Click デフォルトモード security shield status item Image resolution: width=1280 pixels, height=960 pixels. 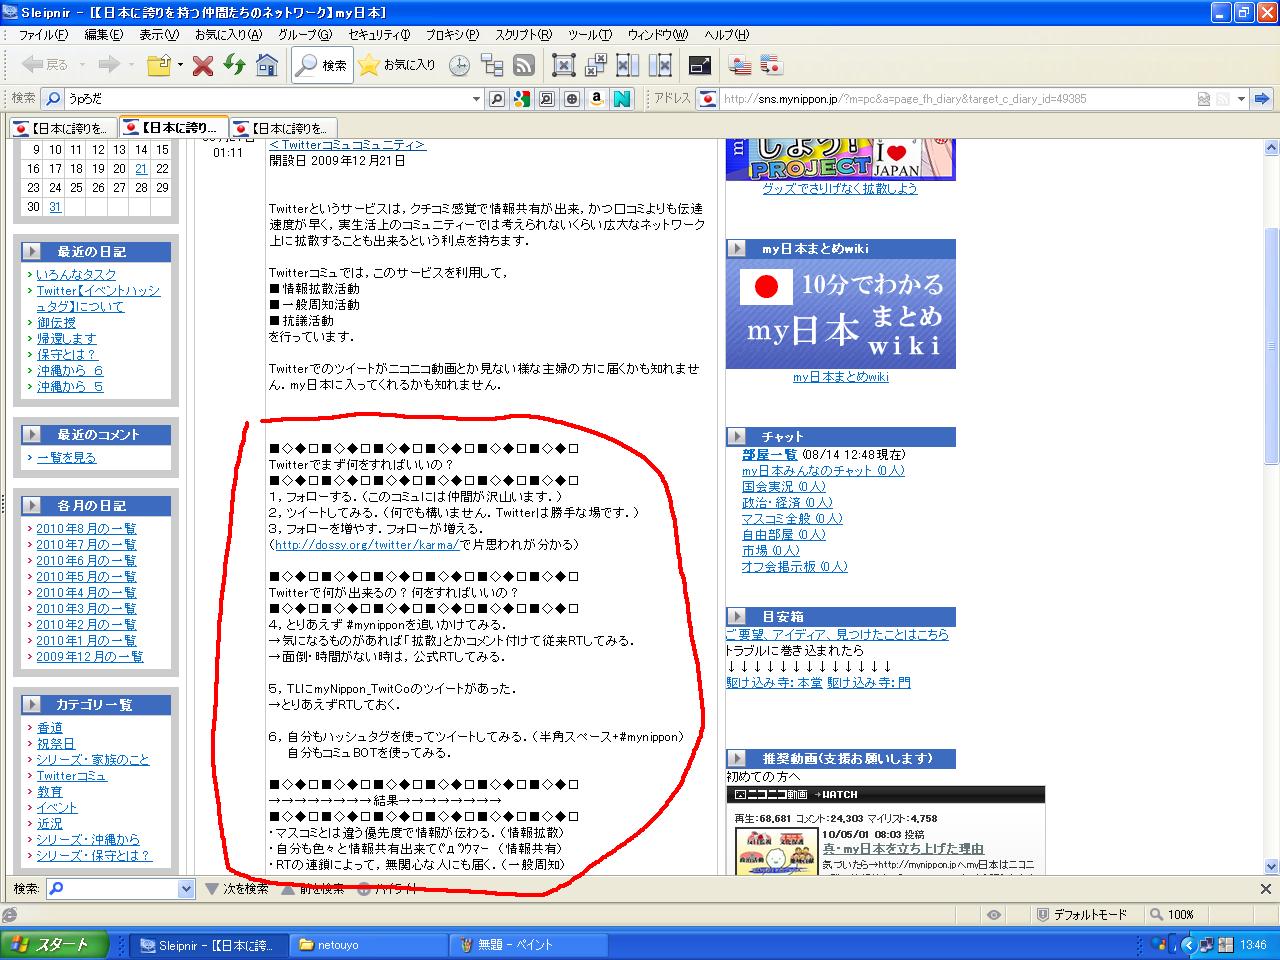tap(1082, 914)
